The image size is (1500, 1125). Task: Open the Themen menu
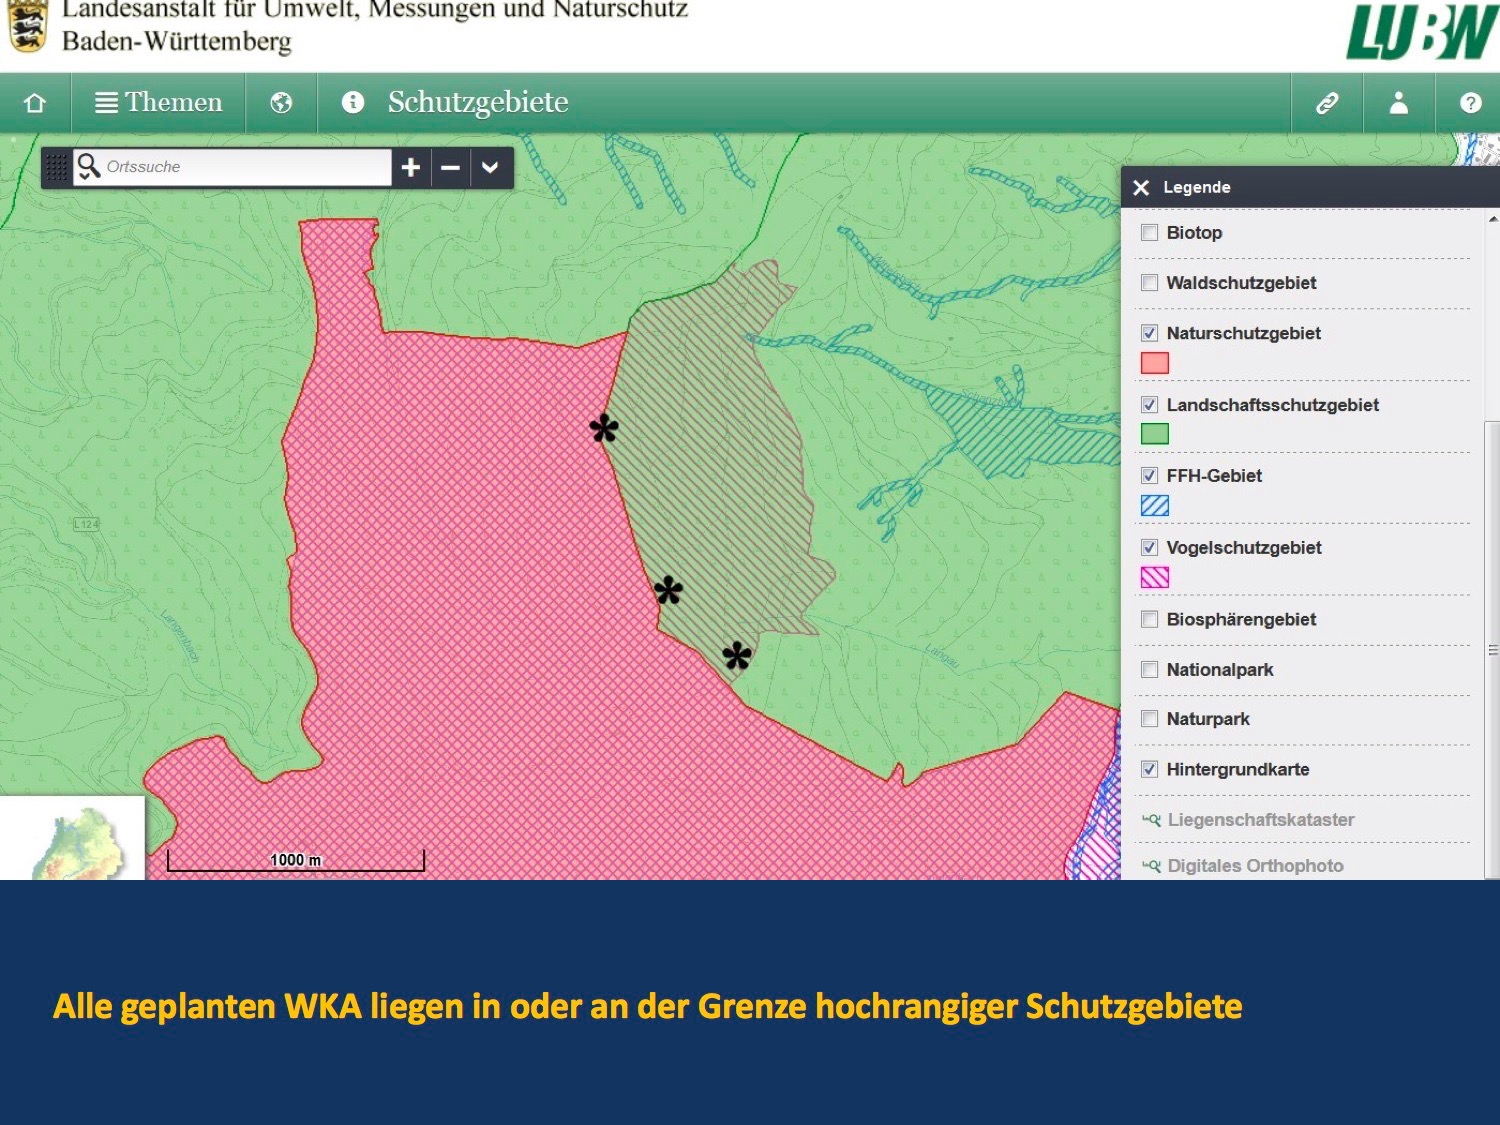(x=159, y=103)
